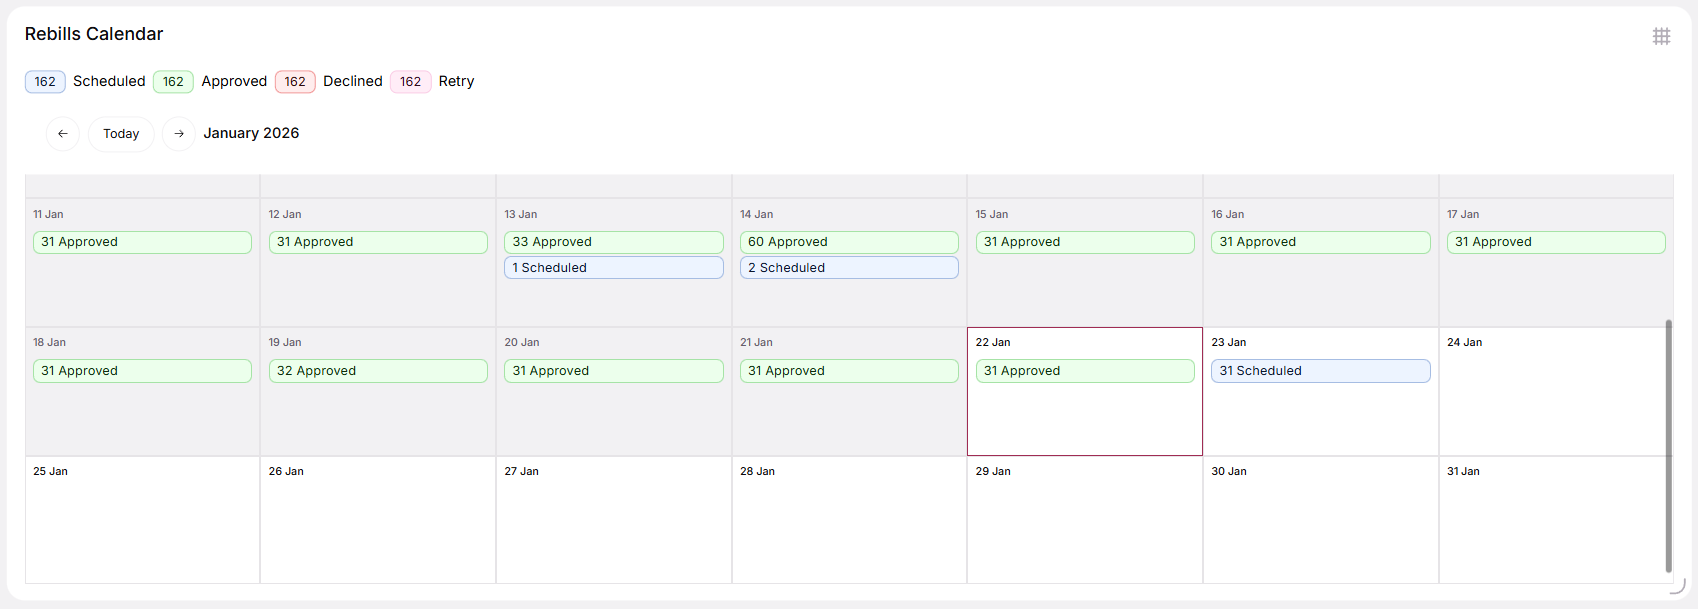
Task: Go to previous month arrow
Action: [63, 134]
